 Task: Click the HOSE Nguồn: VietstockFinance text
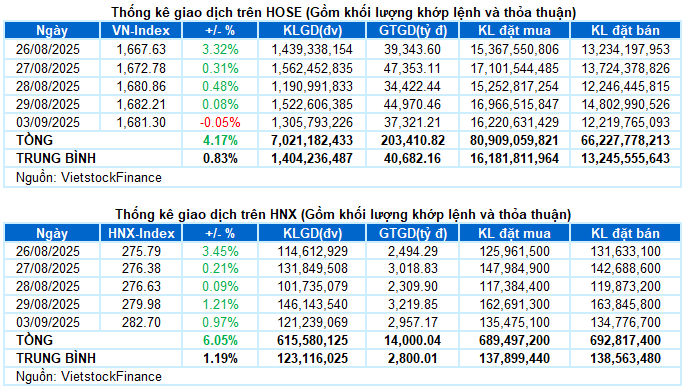pyautogui.click(x=89, y=178)
